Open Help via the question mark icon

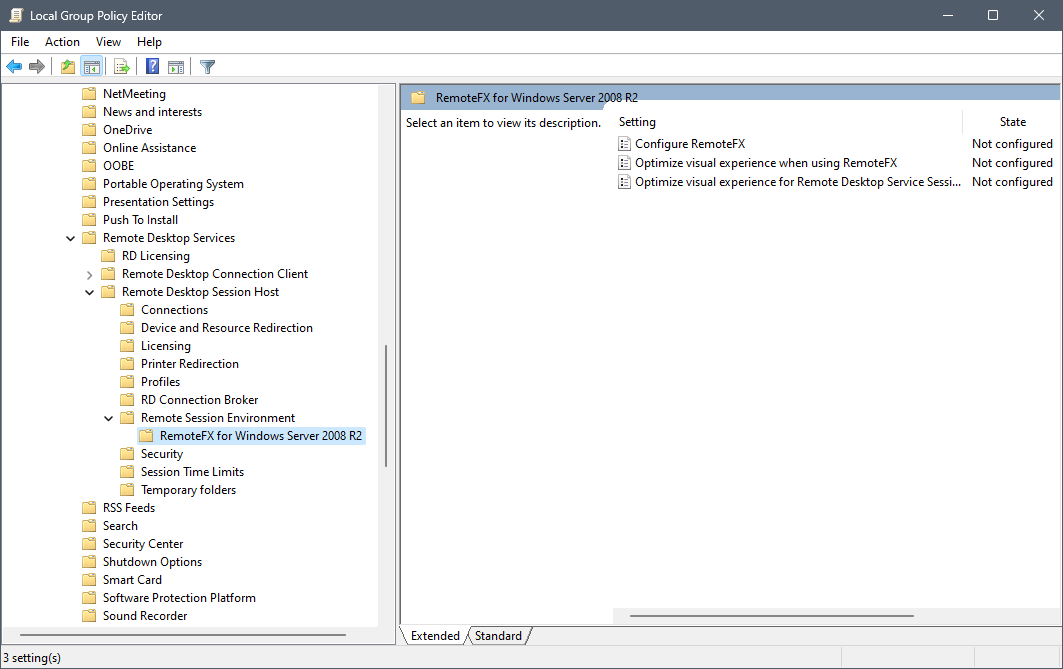pos(152,67)
